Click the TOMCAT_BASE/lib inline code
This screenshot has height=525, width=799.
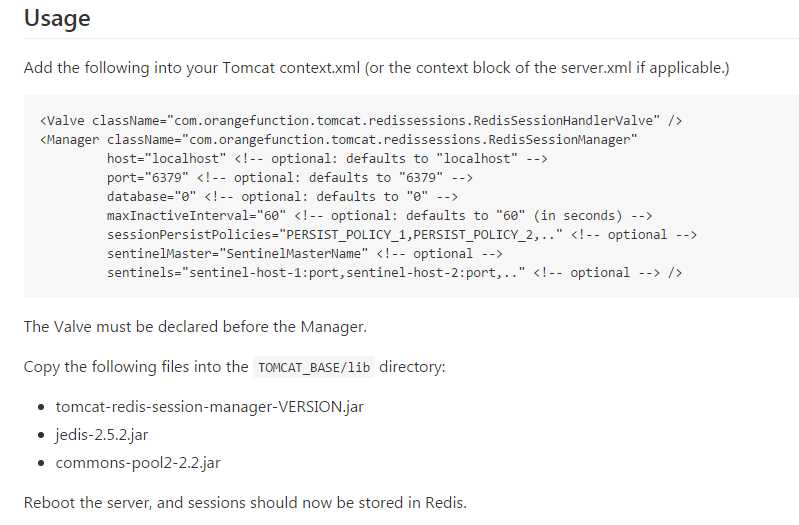click(x=314, y=367)
